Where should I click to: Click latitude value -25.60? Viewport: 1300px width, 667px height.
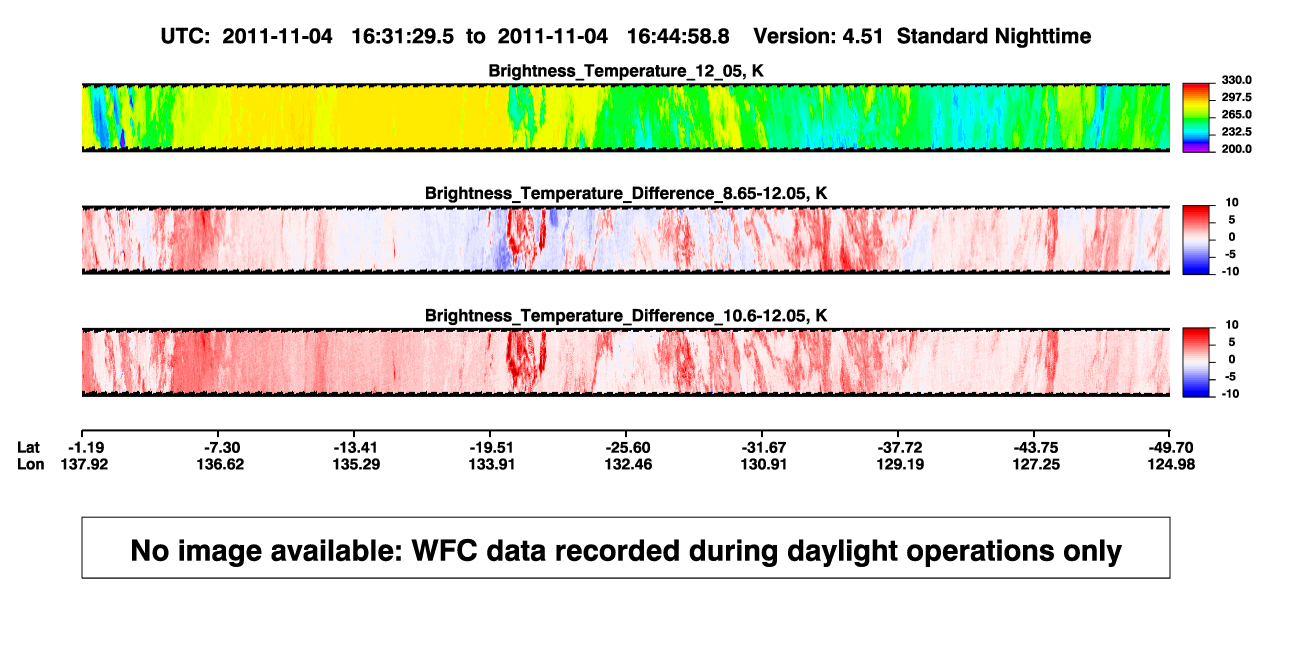(629, 447)
